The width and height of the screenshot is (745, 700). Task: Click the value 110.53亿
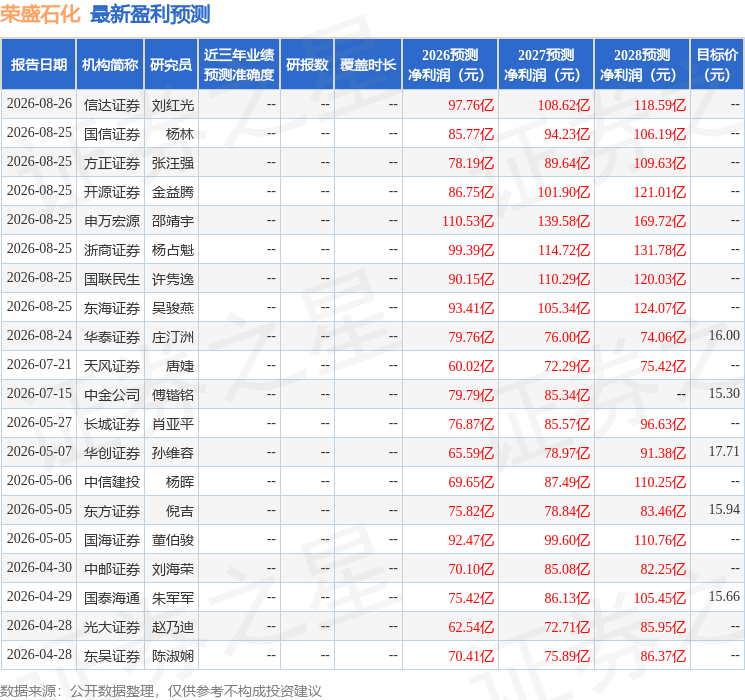468,221
